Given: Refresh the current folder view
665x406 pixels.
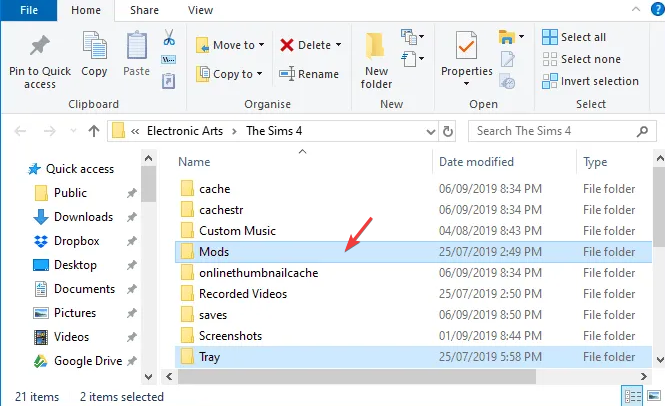Looking at the screenshot, I should [x=448, y=132].
